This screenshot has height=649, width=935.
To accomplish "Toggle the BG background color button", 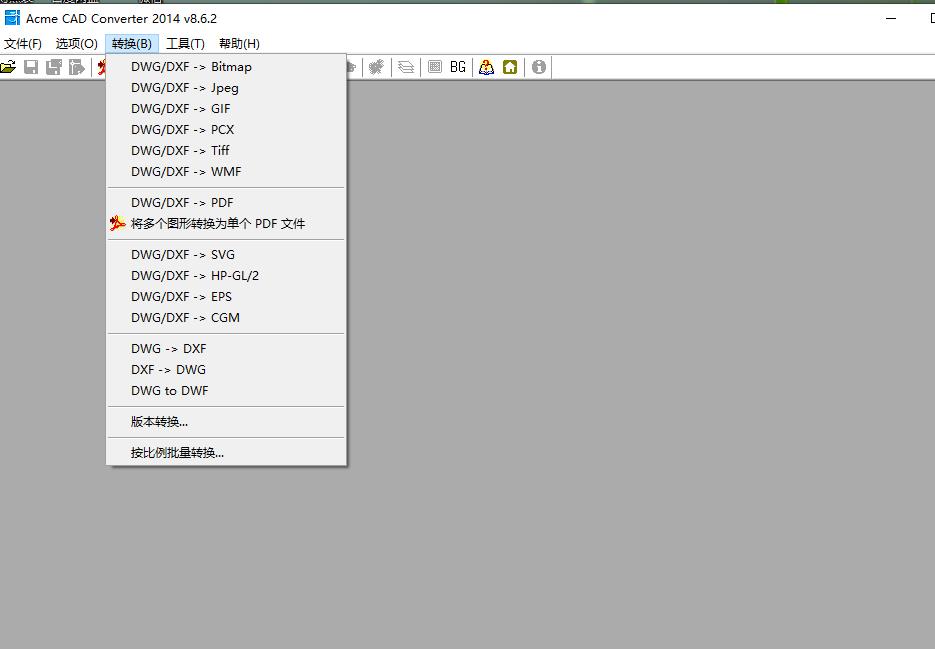I will coord(458,67).
